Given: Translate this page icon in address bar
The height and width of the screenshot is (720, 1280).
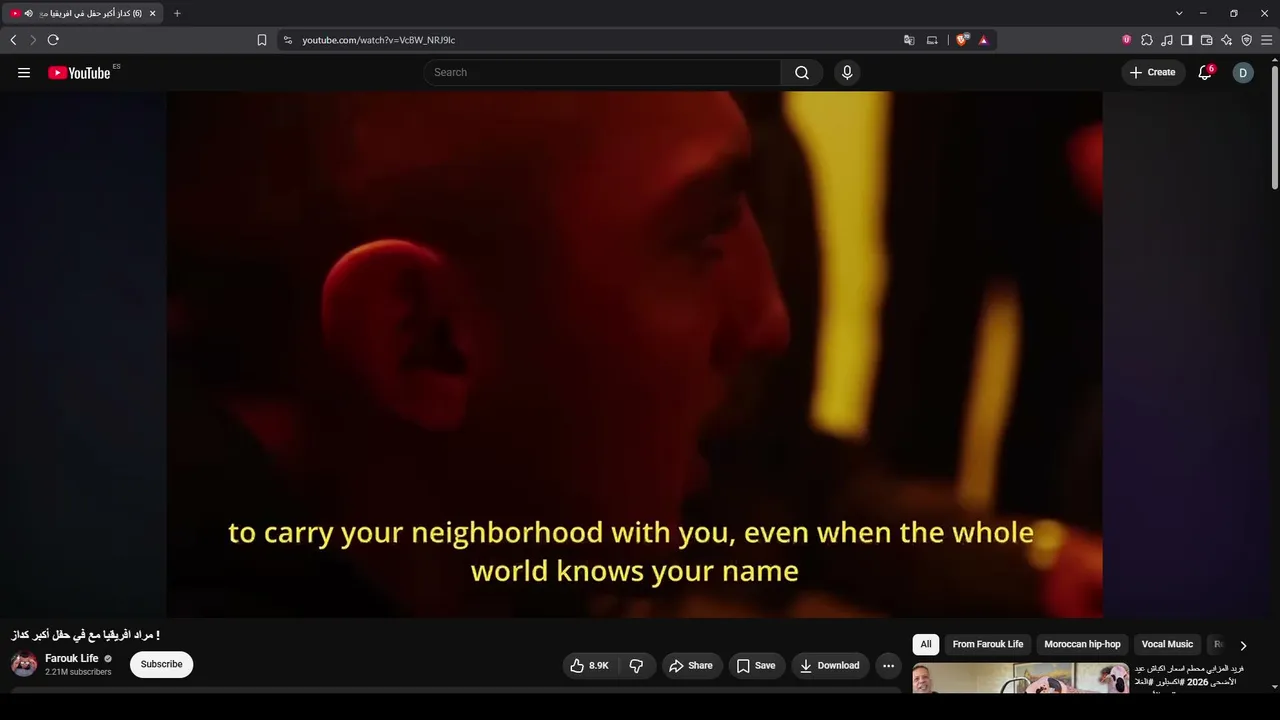Looking at the screenshot, I should coord(909,40).
